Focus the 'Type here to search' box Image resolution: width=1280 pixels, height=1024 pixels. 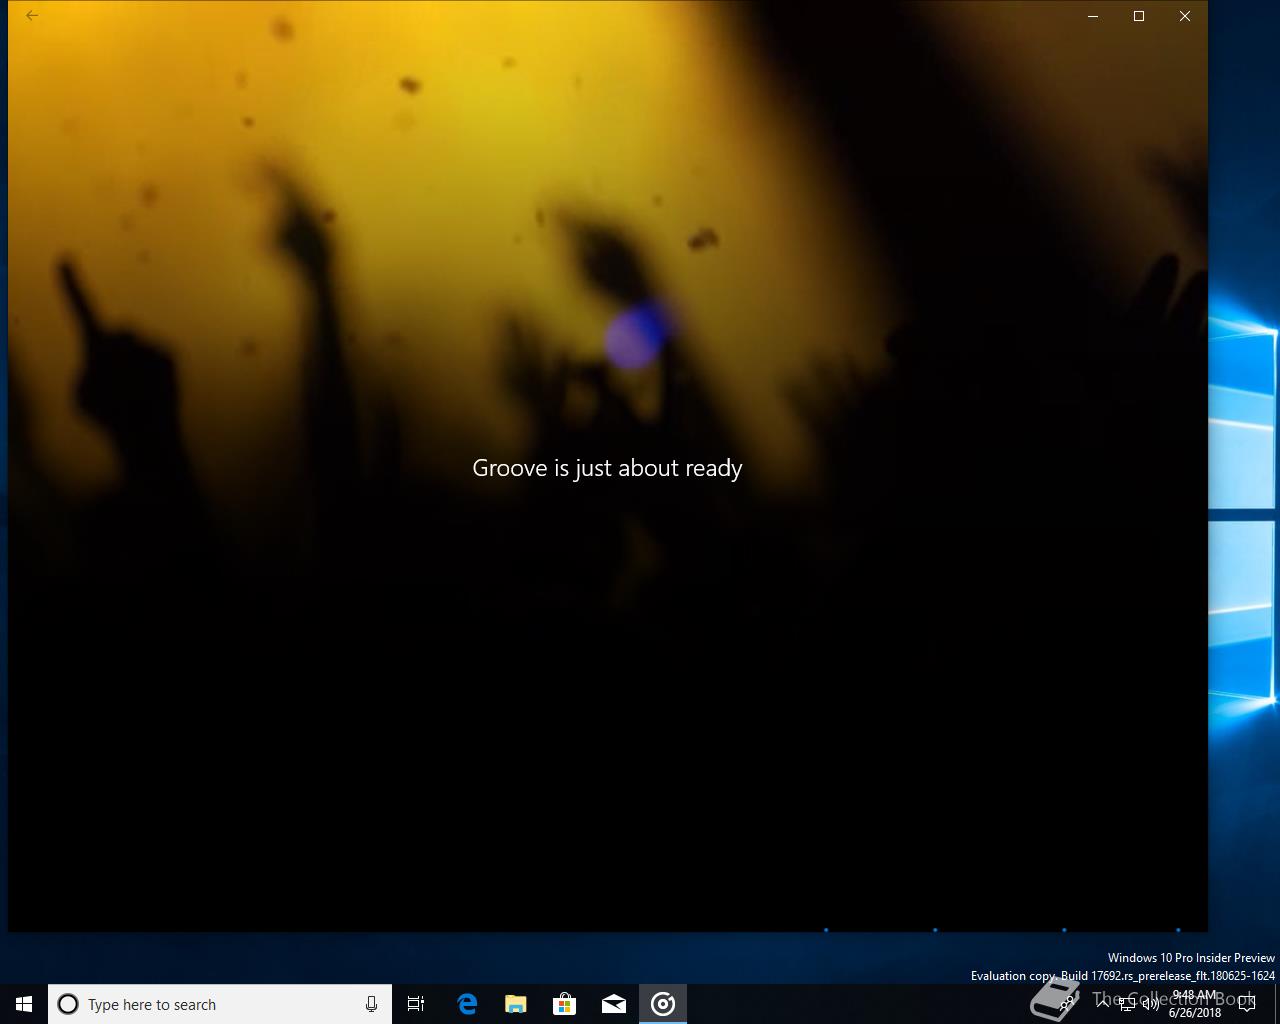[220, 1004]
